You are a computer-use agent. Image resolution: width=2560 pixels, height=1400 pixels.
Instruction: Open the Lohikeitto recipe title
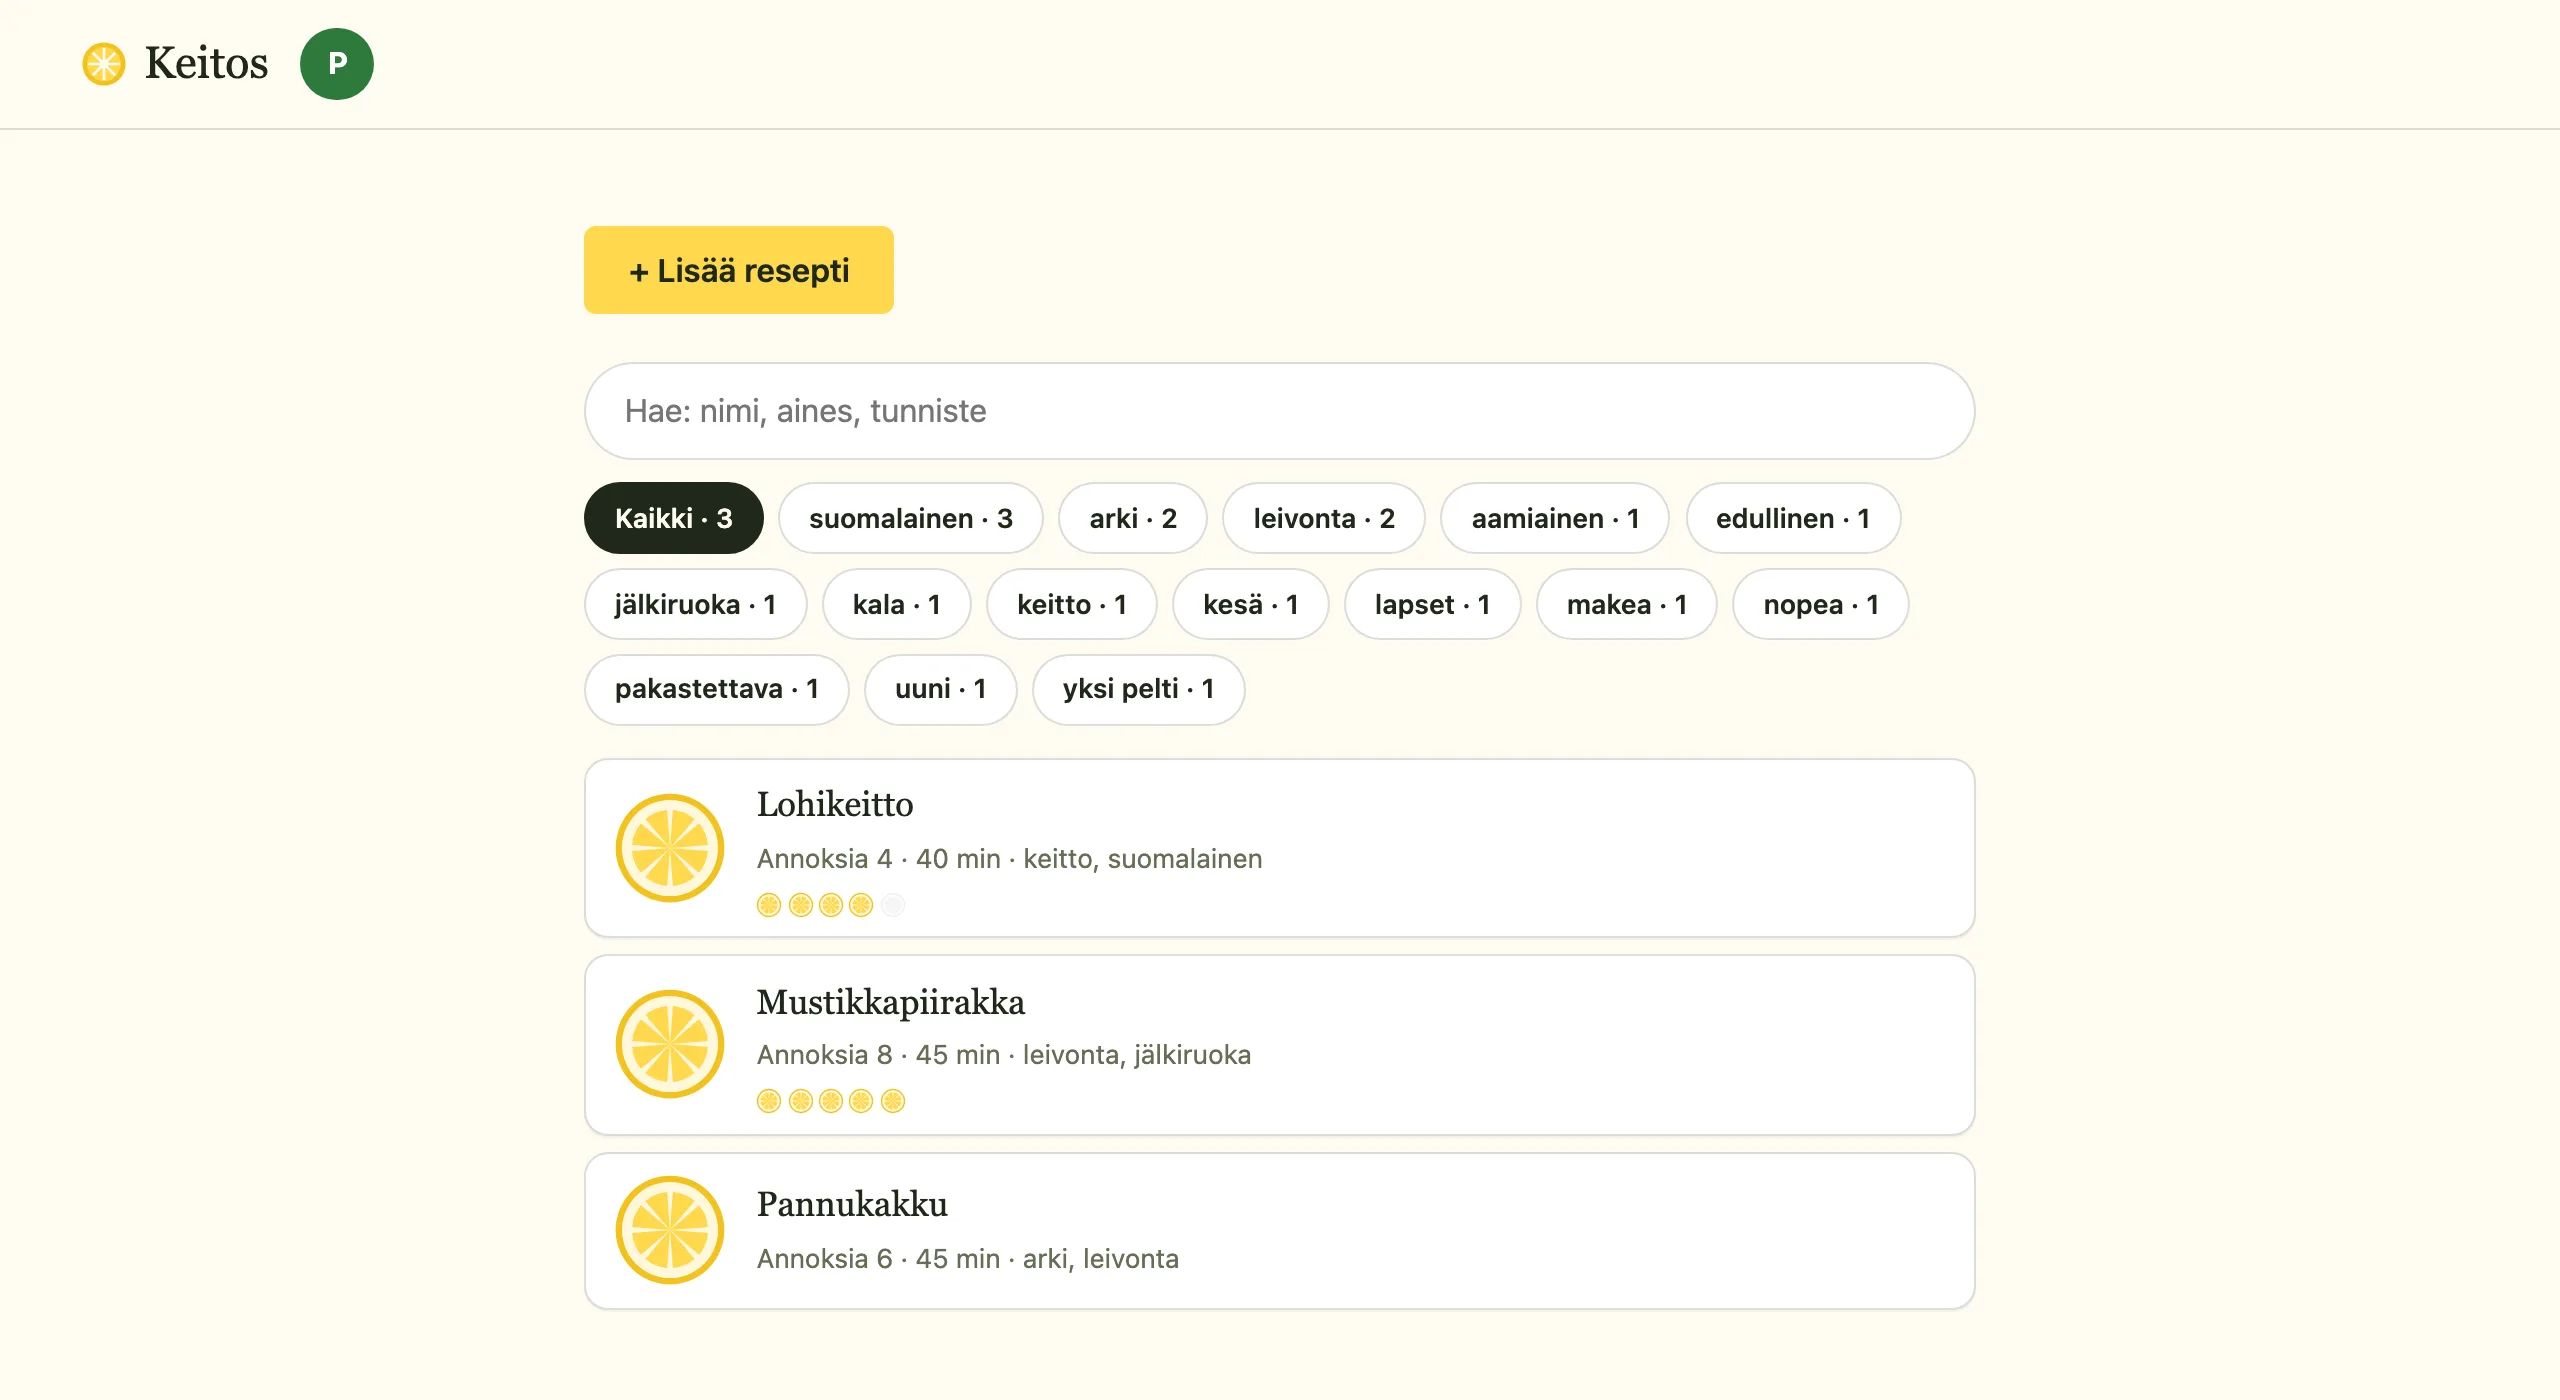point(835,804)
